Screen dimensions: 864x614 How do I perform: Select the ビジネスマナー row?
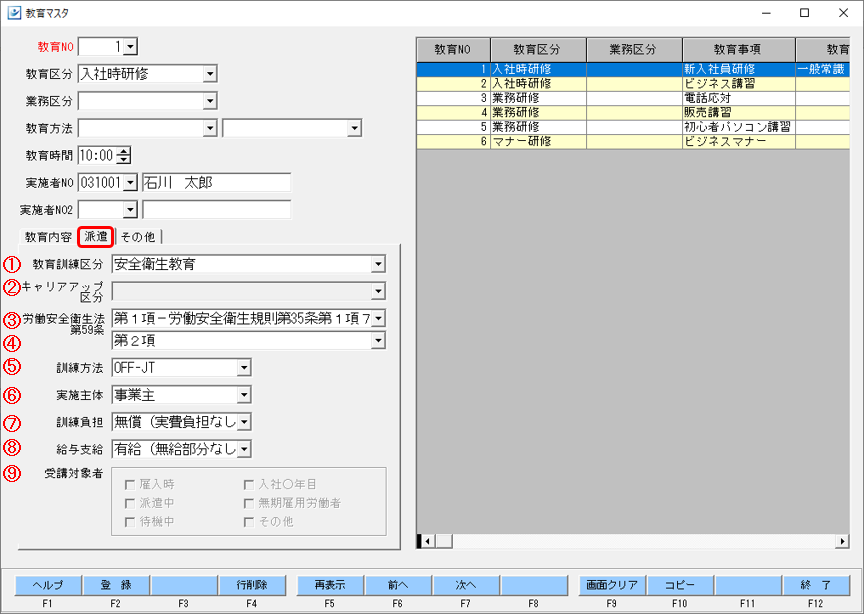point(633,142)
